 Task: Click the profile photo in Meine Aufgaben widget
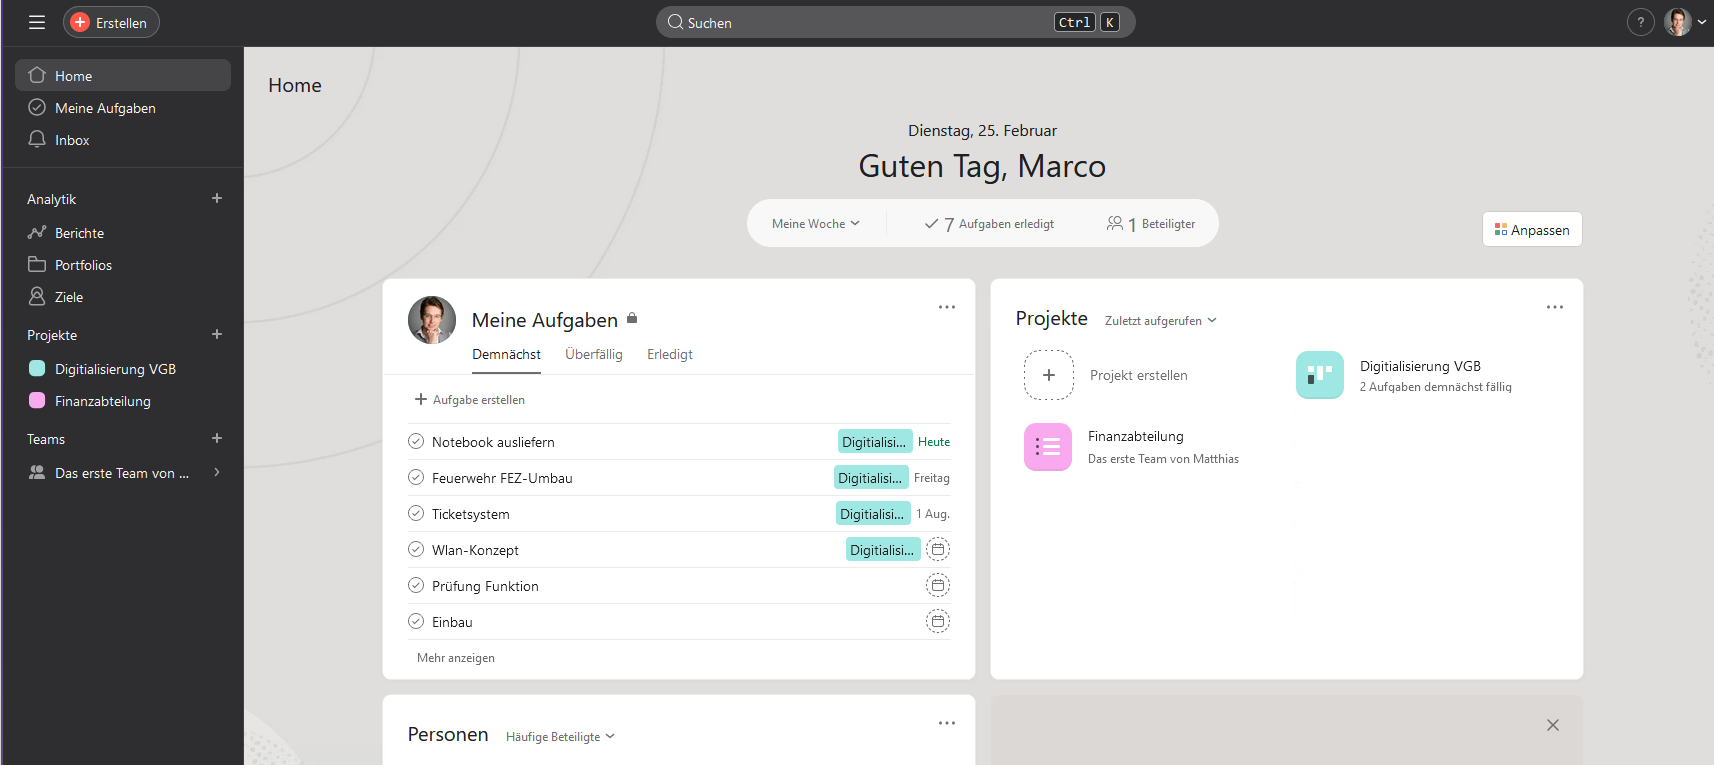point(432,320)
